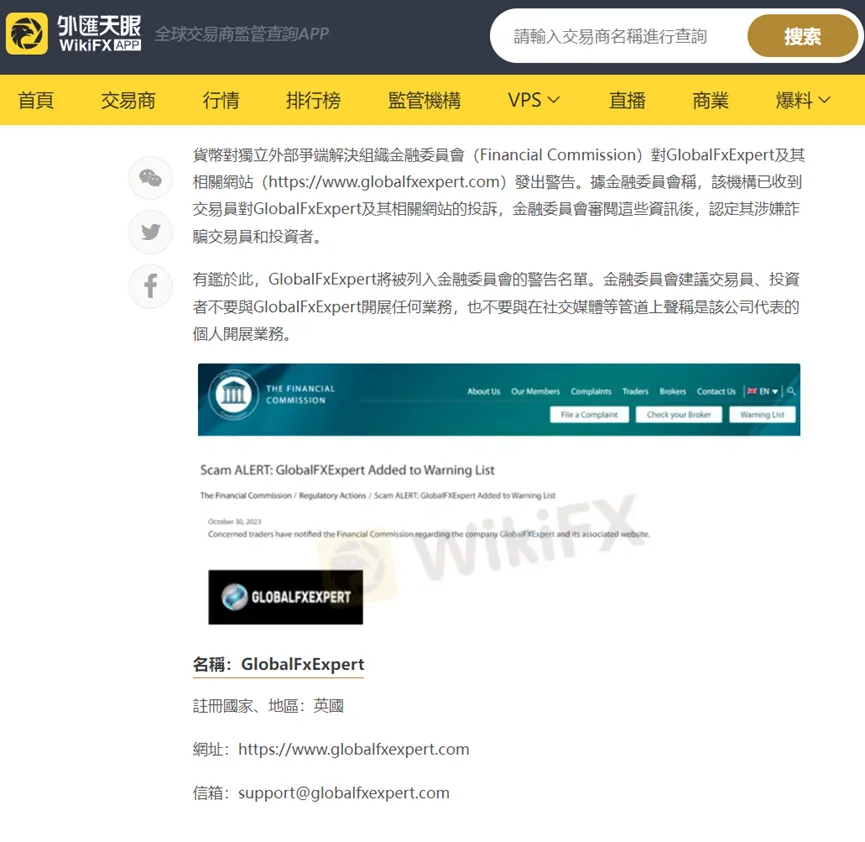Share the article via the Twitter icon
The height and width of the screenshot is (842, 865).
tap(151, 232)
